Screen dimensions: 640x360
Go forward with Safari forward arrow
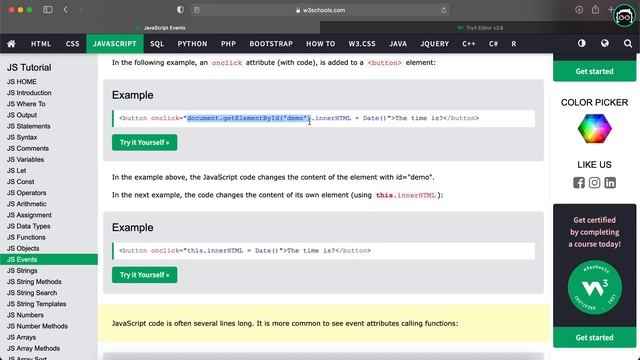[x=81, y=10]
